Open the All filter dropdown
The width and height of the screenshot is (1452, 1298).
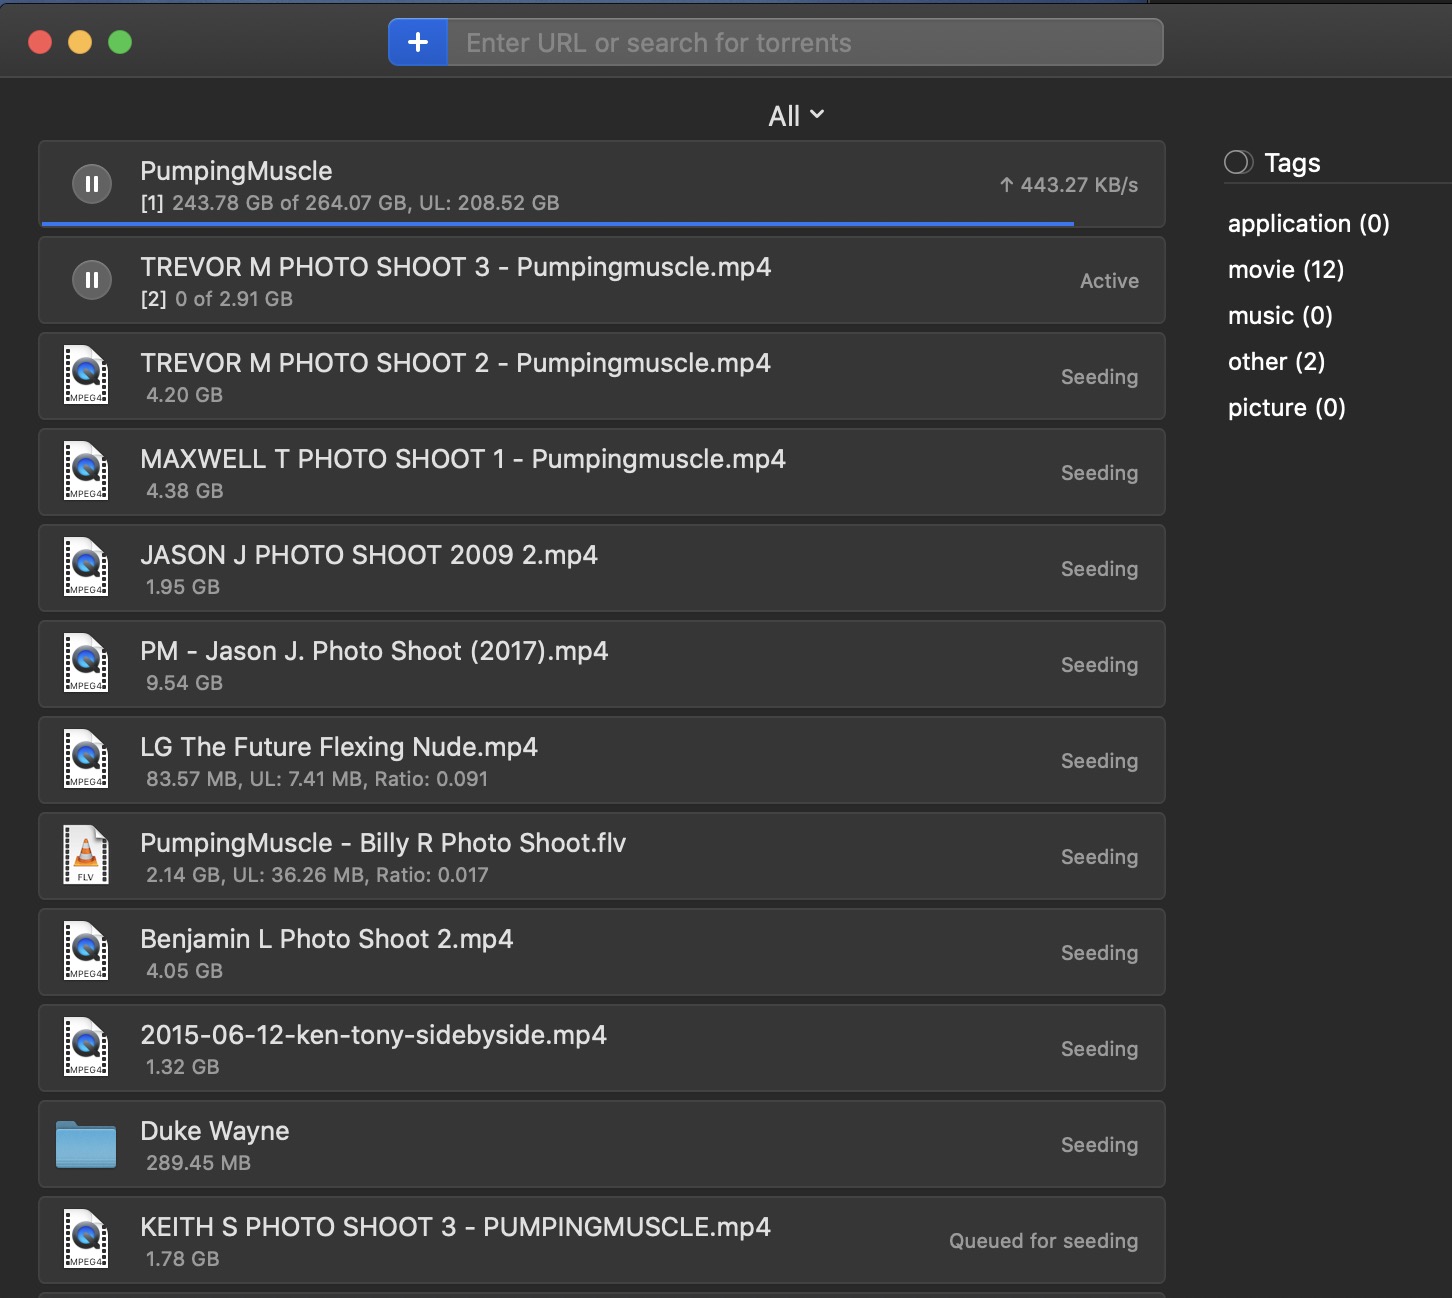[x=794, y=114]
